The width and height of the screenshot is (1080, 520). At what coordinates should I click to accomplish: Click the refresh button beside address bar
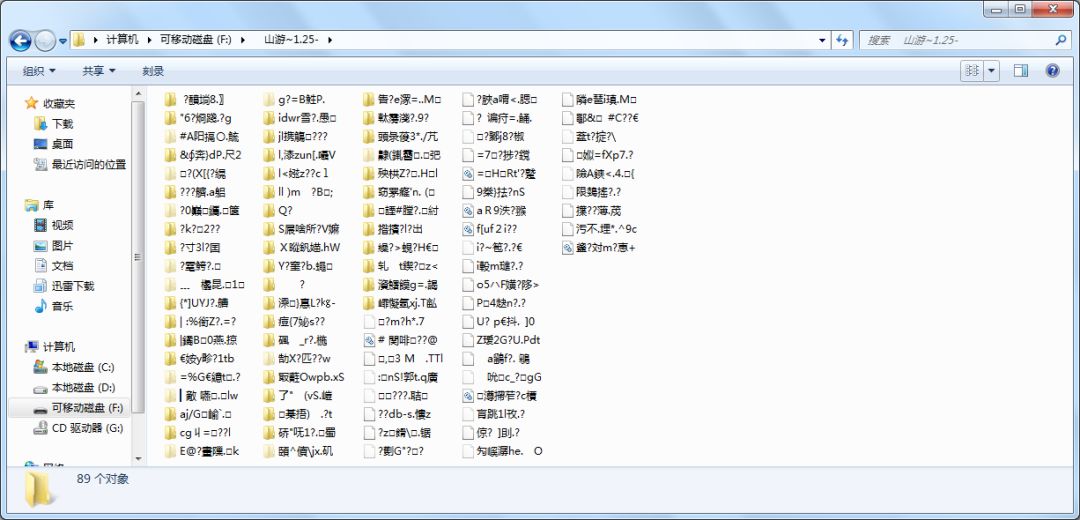(x=842, y=40)
